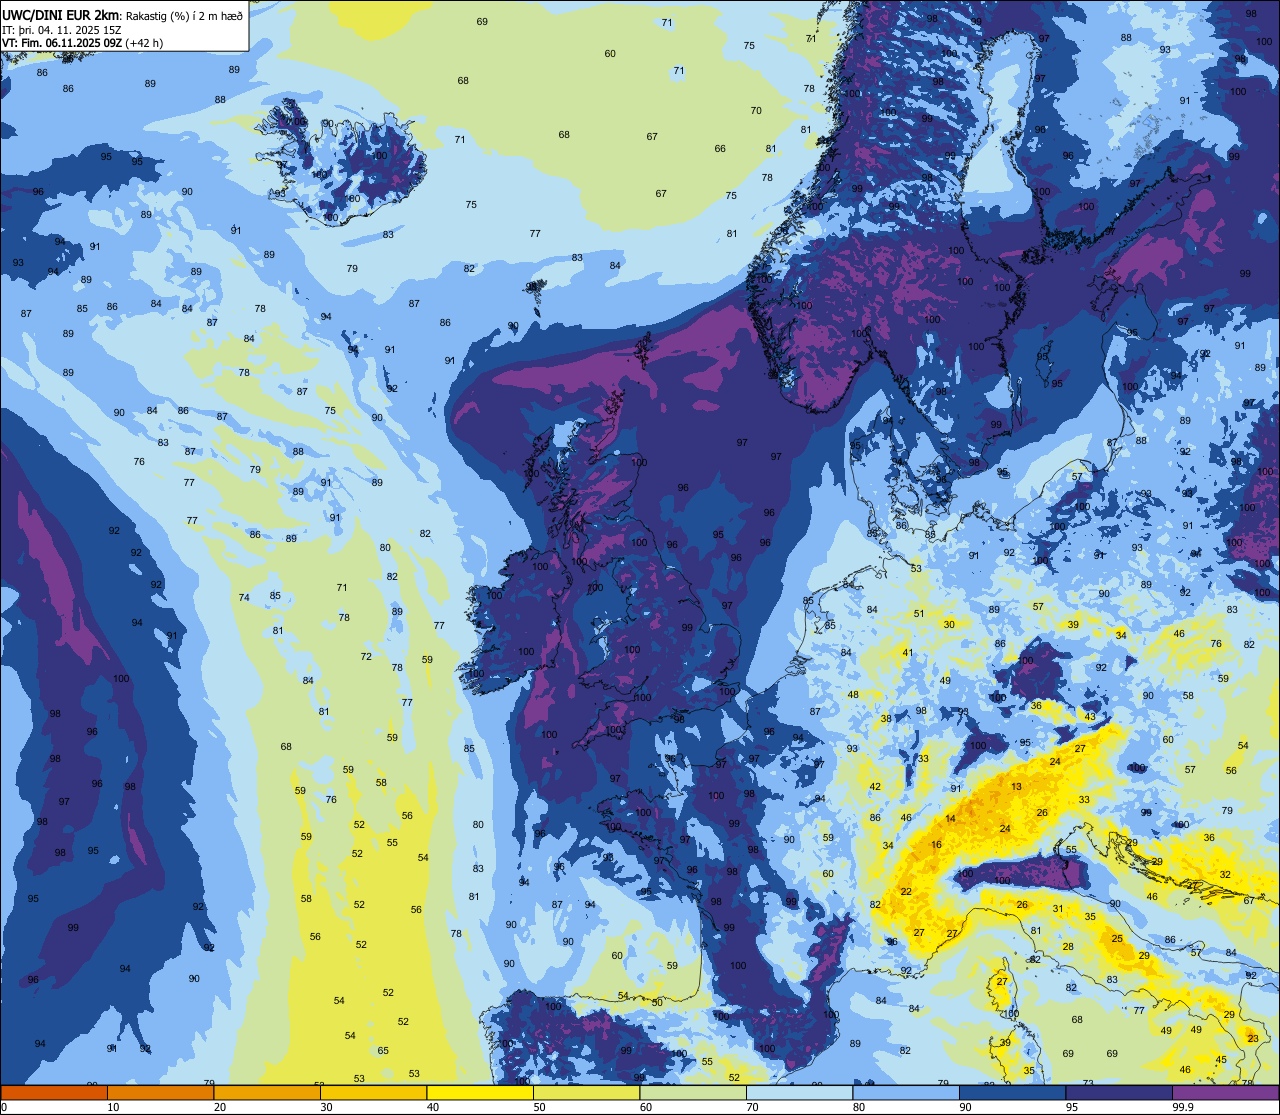Pick the 50–60 pale yellow legend swatch
Image resolution: width=1280 pixels, height=1115 pixels.
tap(586, 1092)
